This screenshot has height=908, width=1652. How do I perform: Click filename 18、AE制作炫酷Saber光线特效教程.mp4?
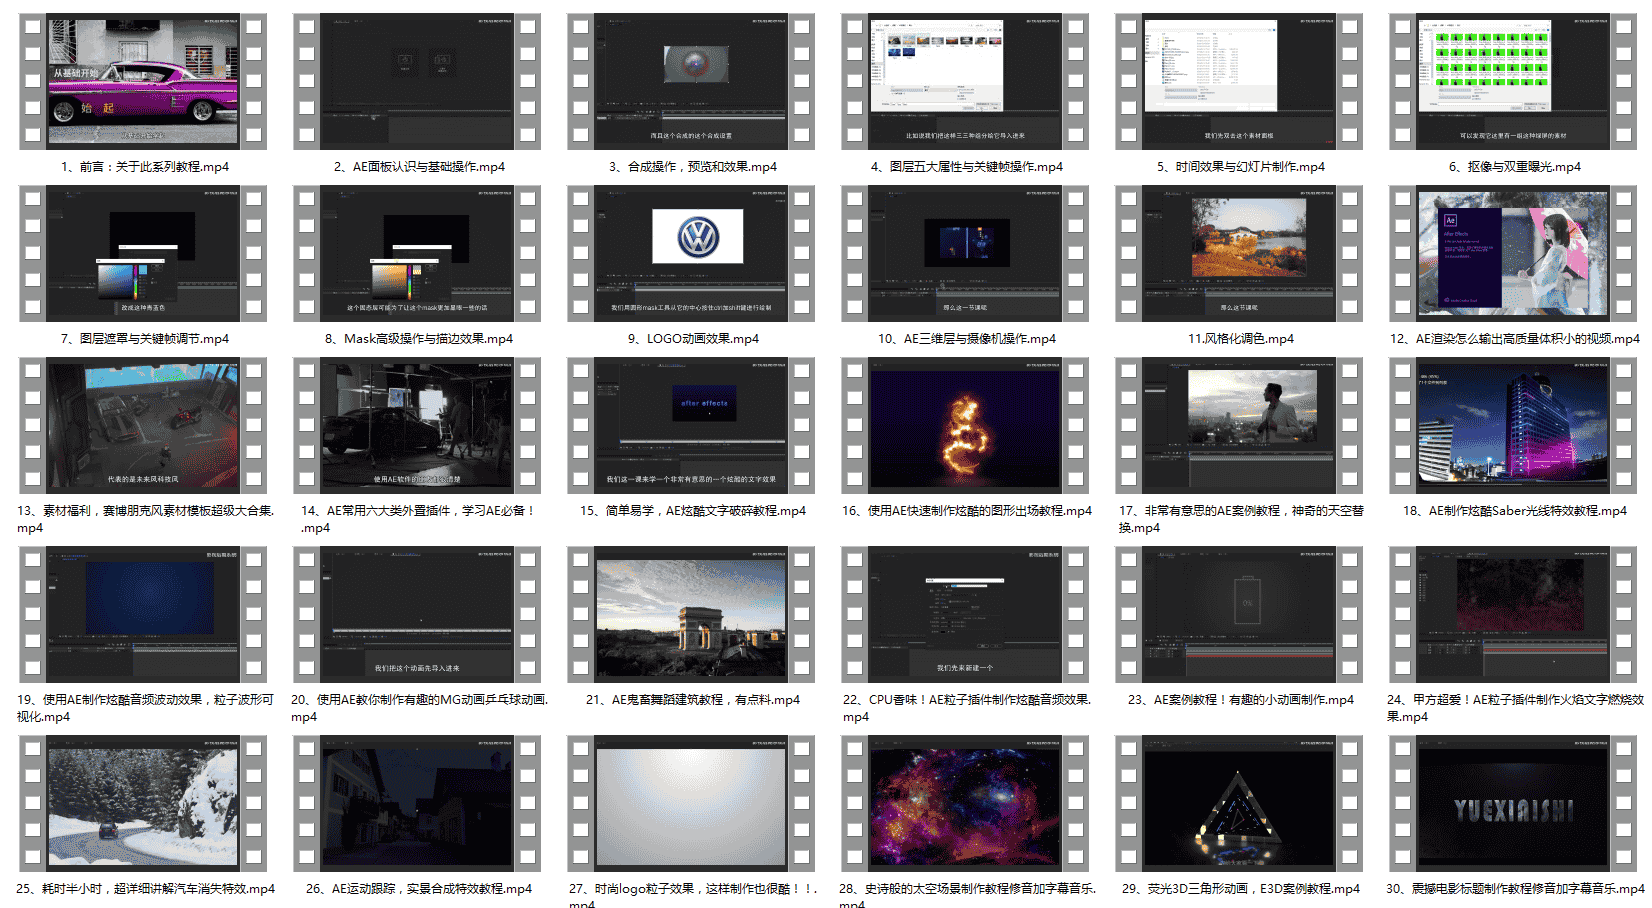point(1514,511)
